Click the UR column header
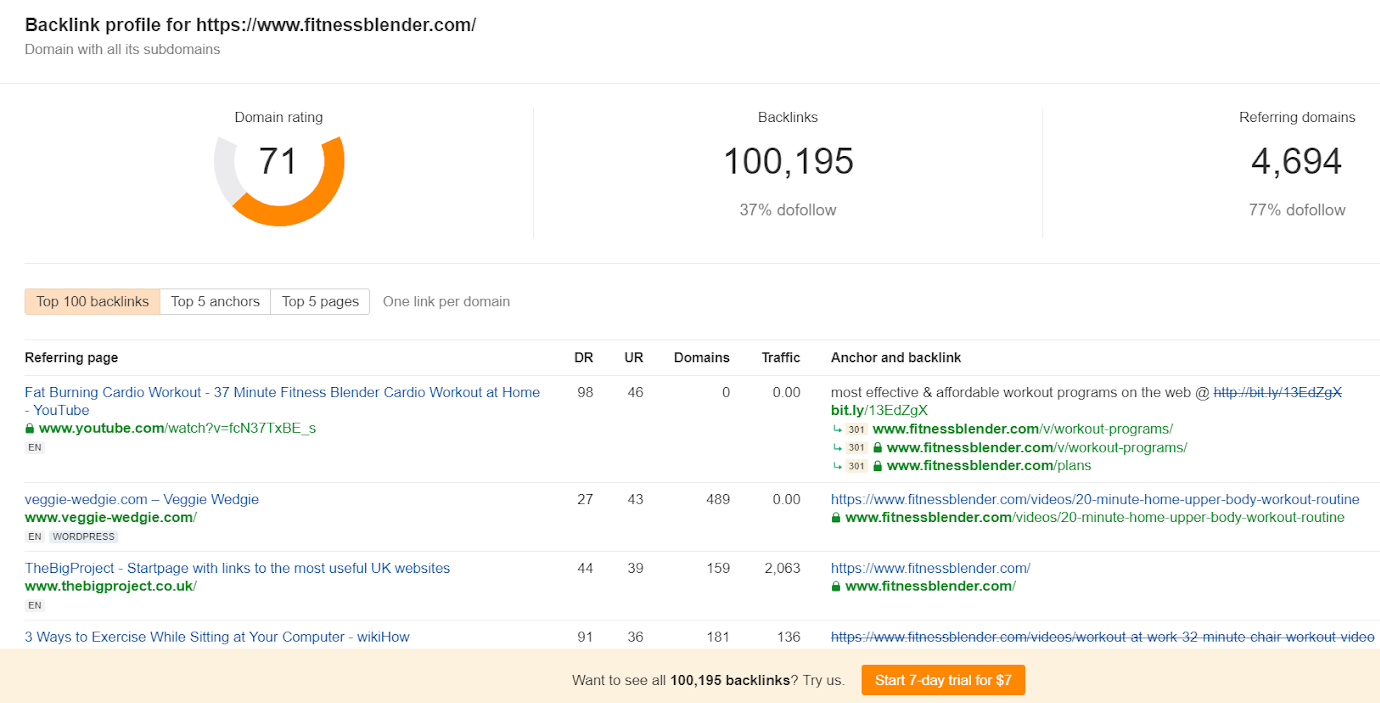The height and width of the screenshot is (703, 1380). click(x=634, y=357)
